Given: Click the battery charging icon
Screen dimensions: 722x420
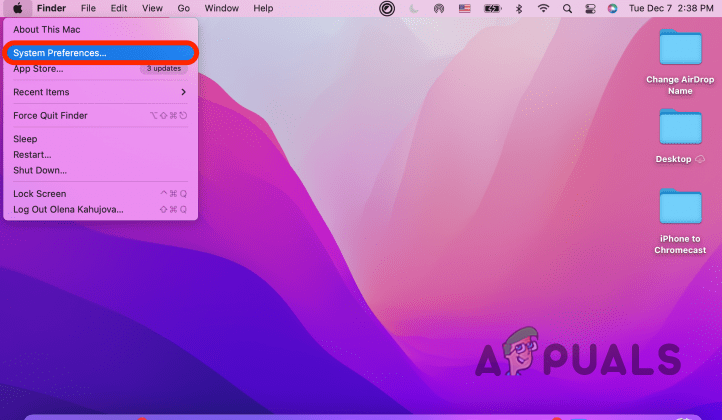Looking at the screenshot, I should pos(492,8).
